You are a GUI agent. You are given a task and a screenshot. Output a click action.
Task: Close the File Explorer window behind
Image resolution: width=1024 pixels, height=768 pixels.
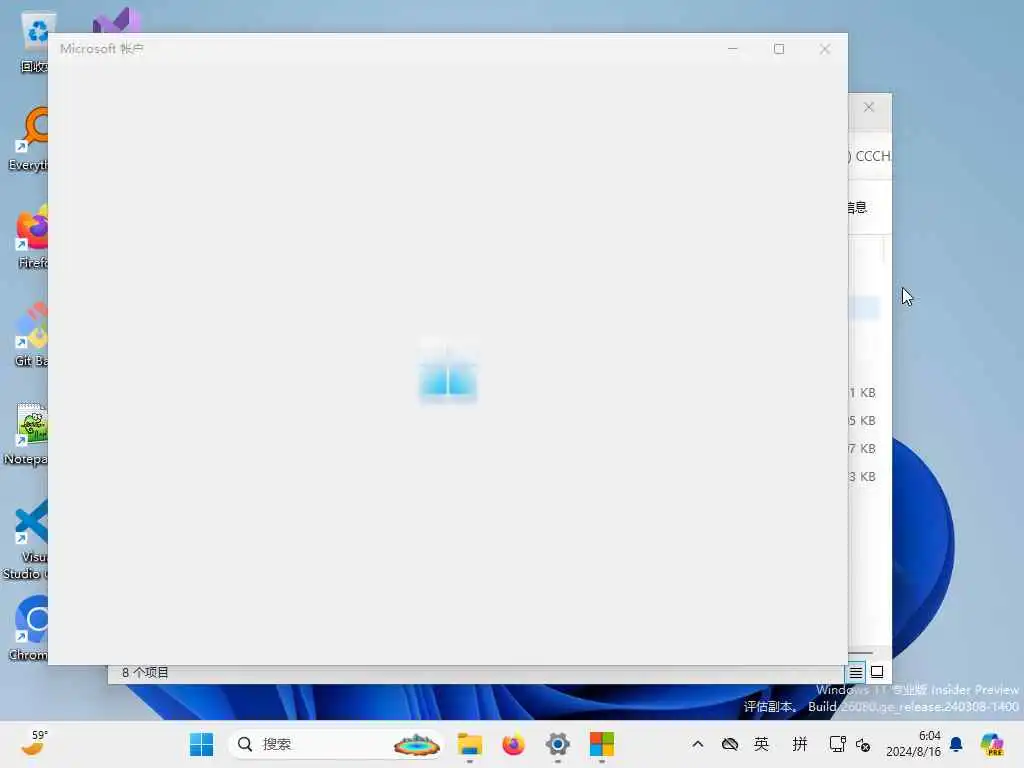869,107
